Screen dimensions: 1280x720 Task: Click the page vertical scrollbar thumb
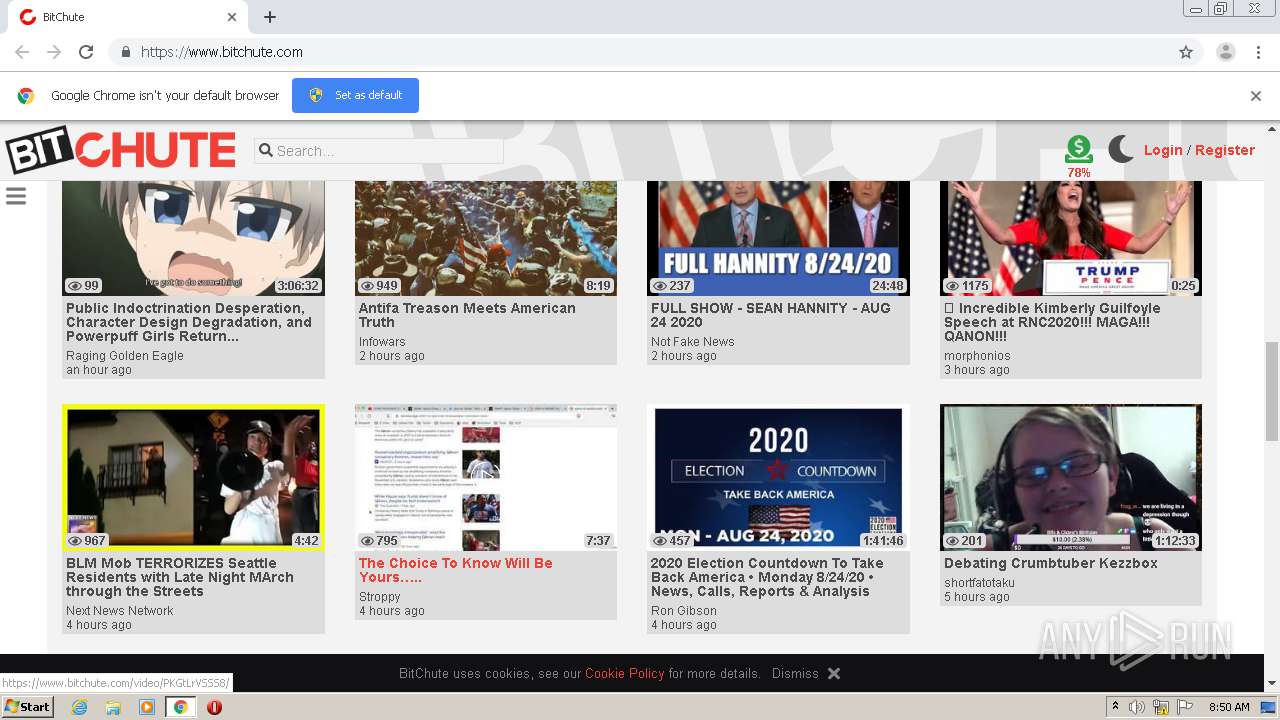pos(1272,390)
